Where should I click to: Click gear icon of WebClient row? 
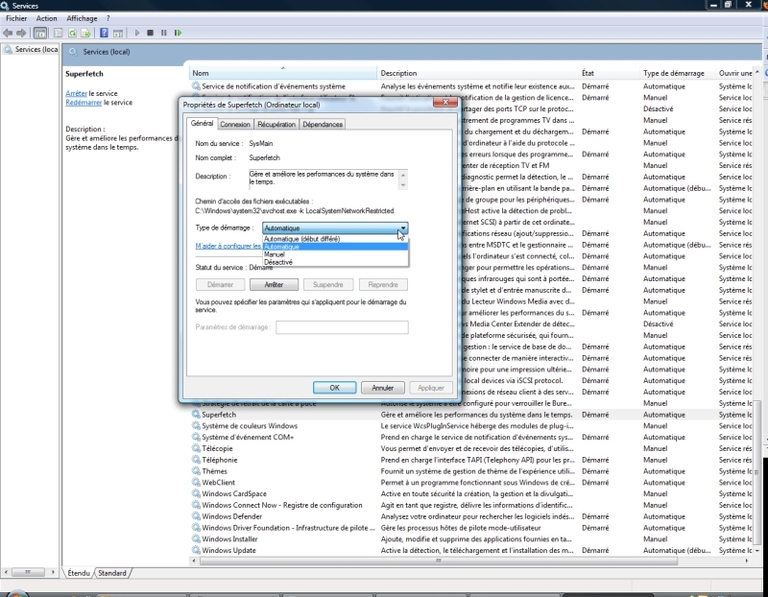point(196,482)
